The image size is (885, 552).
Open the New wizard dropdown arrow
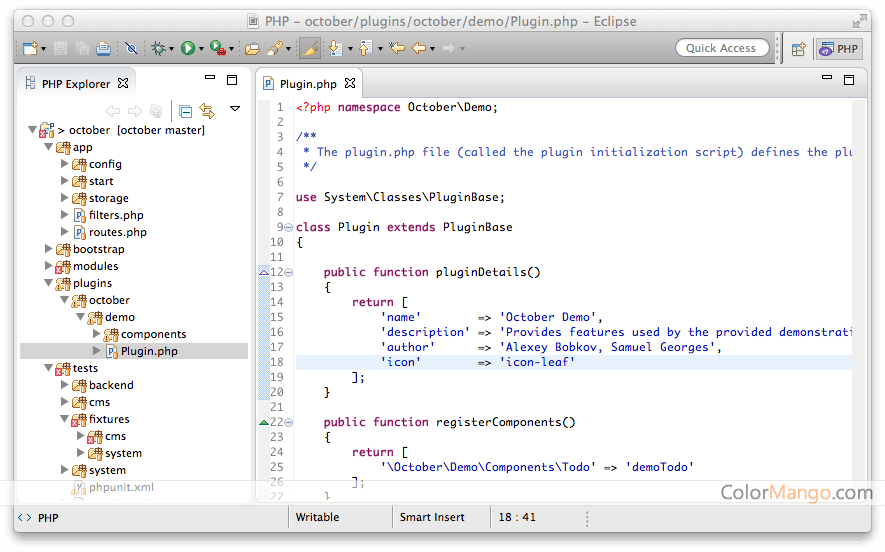43,49
